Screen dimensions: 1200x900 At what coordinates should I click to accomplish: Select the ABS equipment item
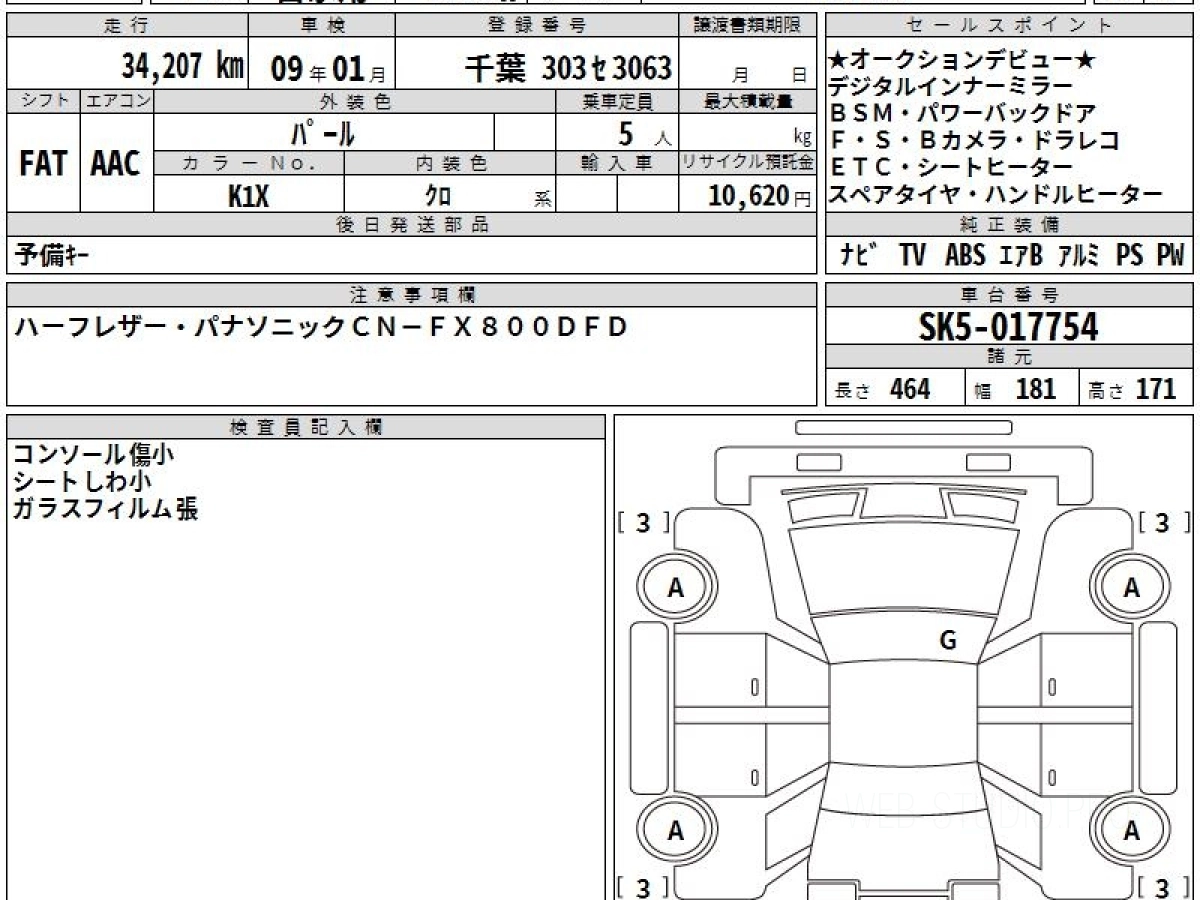965,256
